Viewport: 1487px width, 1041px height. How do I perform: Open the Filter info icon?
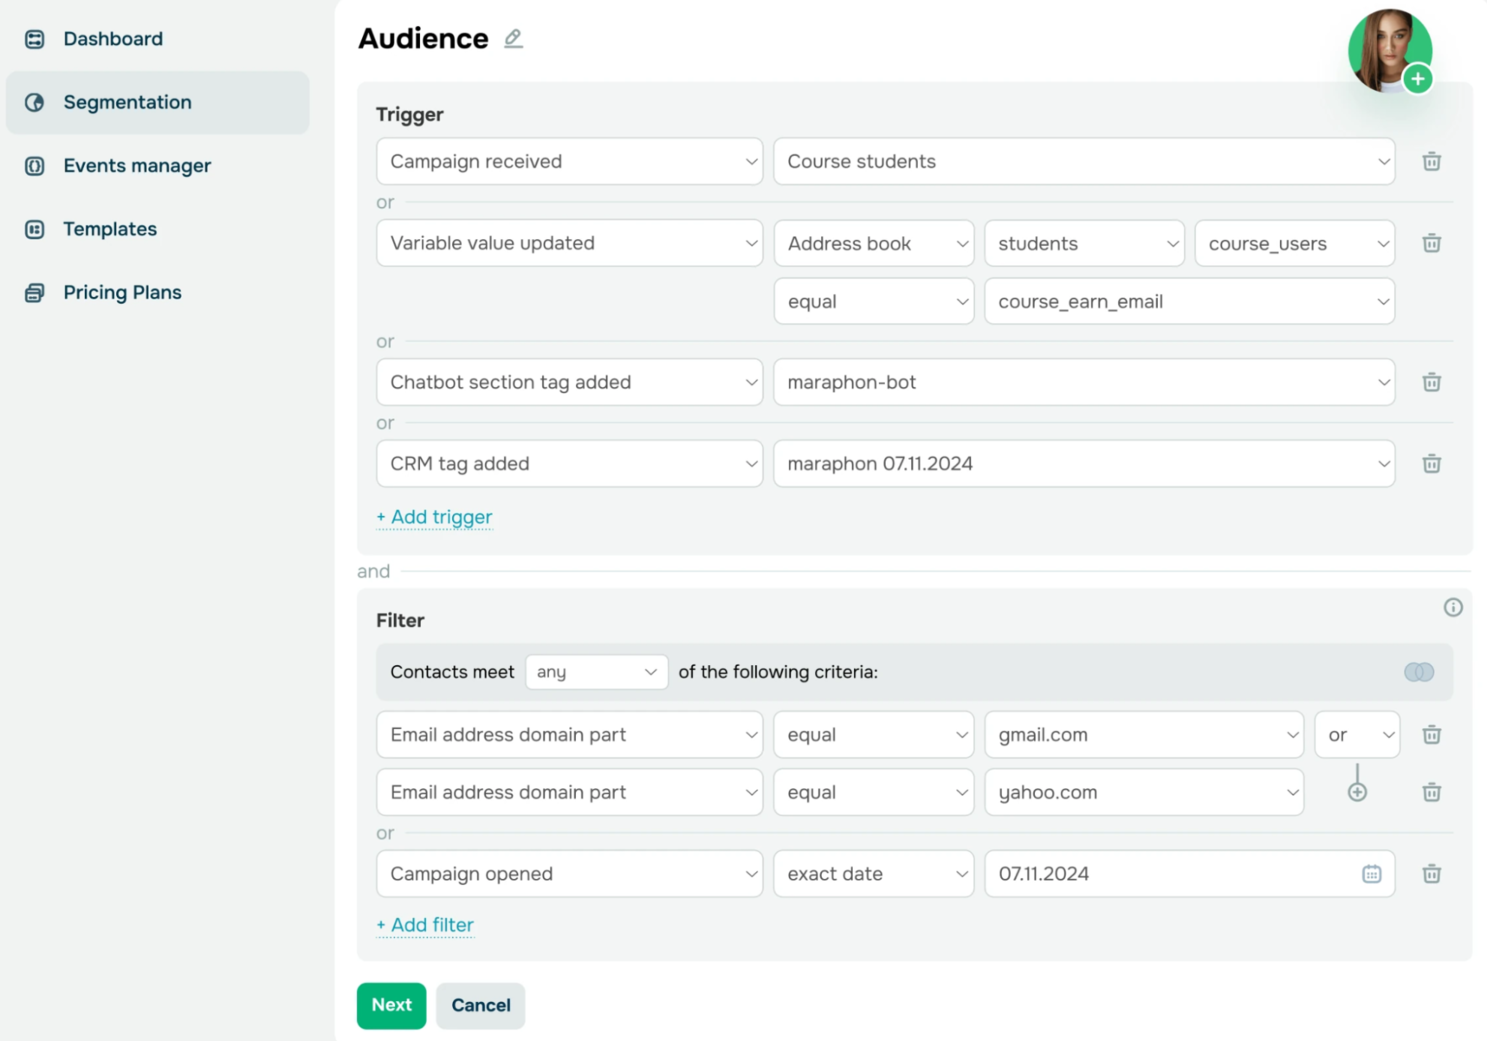[x=1453, y=607]
